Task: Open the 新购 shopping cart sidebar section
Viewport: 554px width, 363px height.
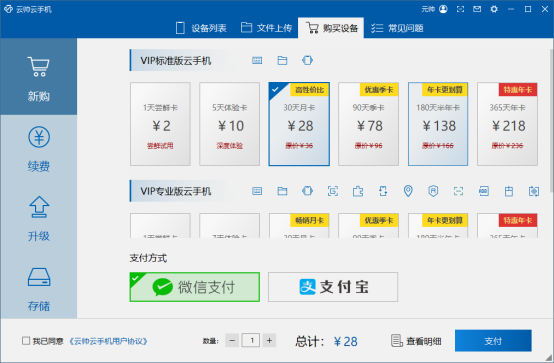Action: click(x=39, y=77)
